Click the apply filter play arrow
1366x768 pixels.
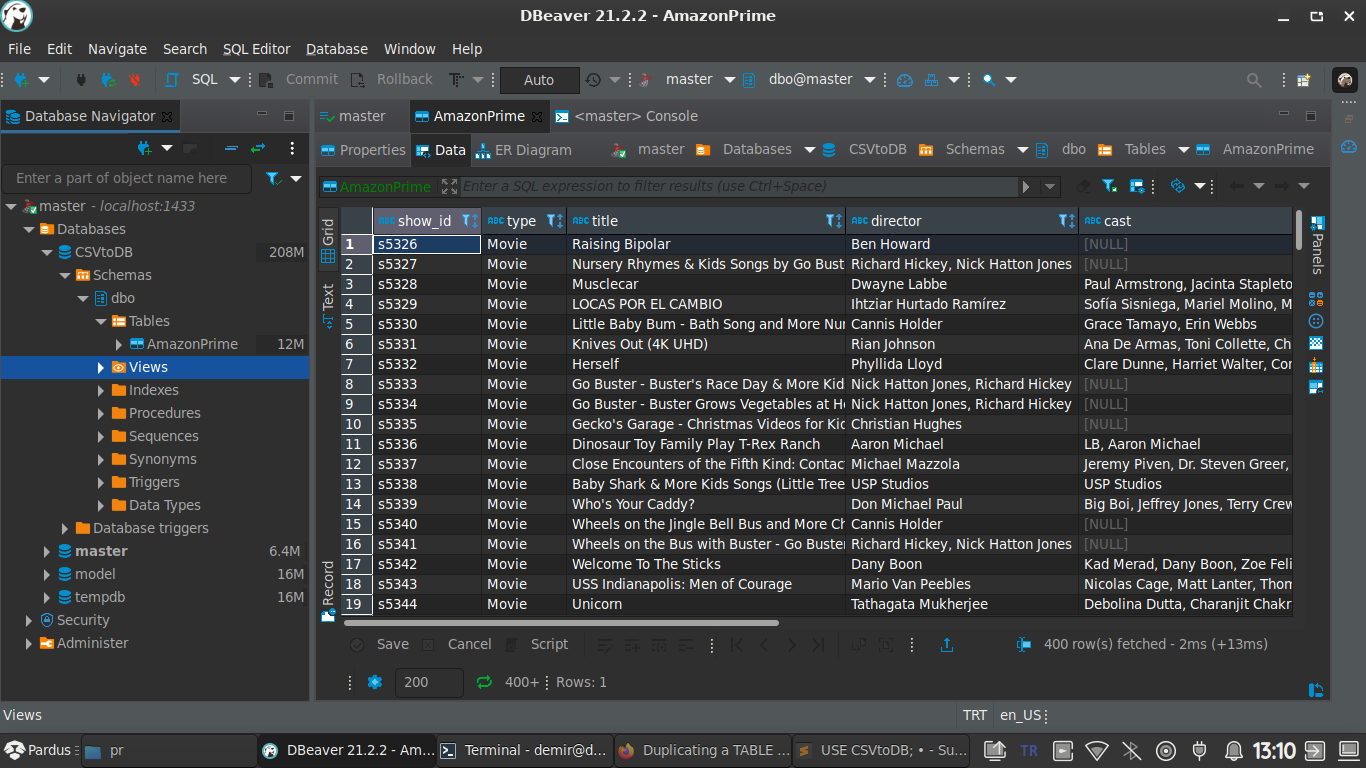(1026, 186)
